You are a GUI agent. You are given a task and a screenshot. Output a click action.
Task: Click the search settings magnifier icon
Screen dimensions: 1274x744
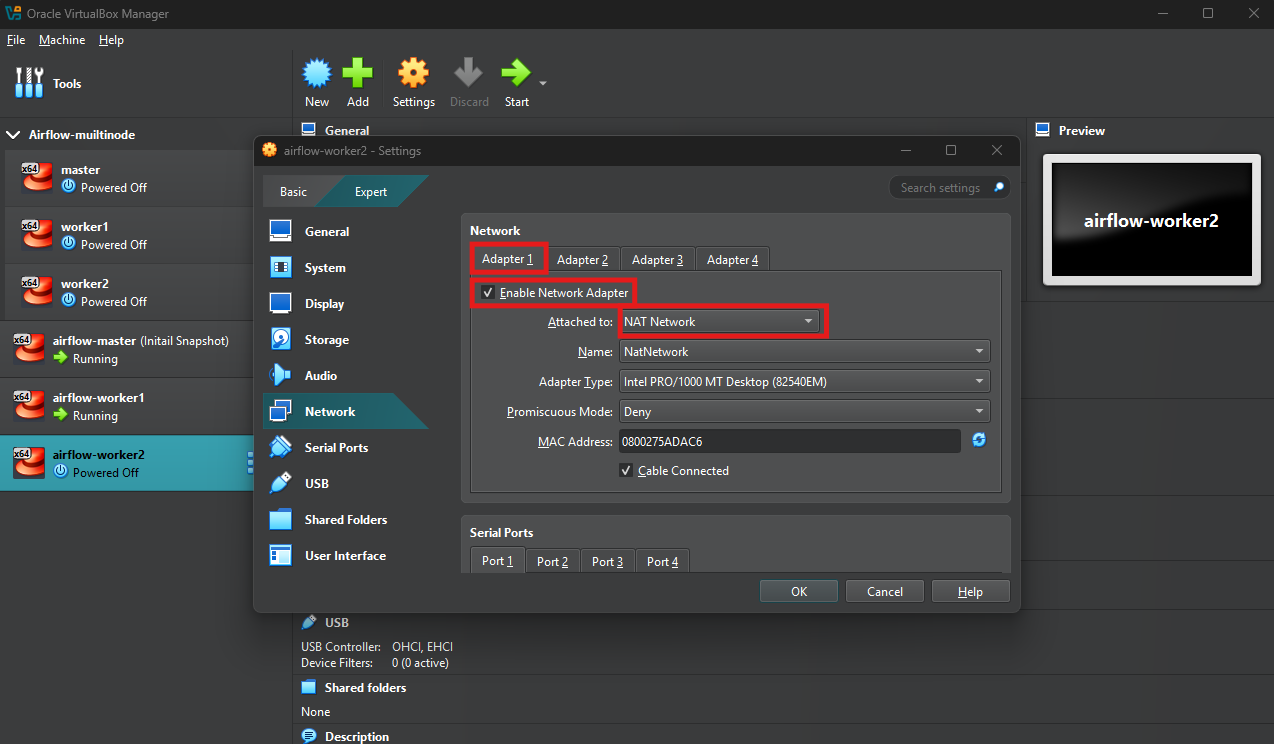pyautogui.click(x=998, y=187)
